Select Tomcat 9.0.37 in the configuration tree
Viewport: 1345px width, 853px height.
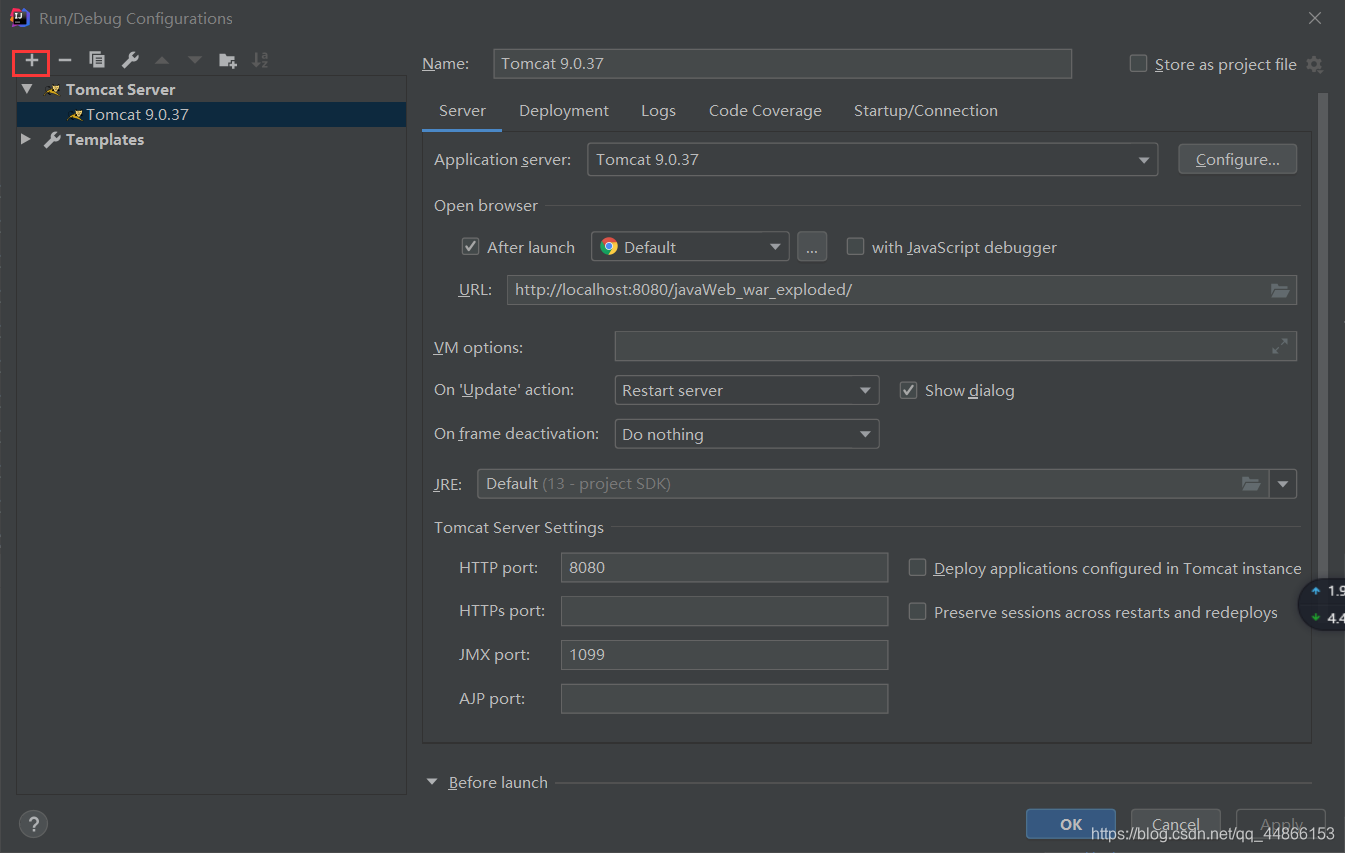pos(211,114)
